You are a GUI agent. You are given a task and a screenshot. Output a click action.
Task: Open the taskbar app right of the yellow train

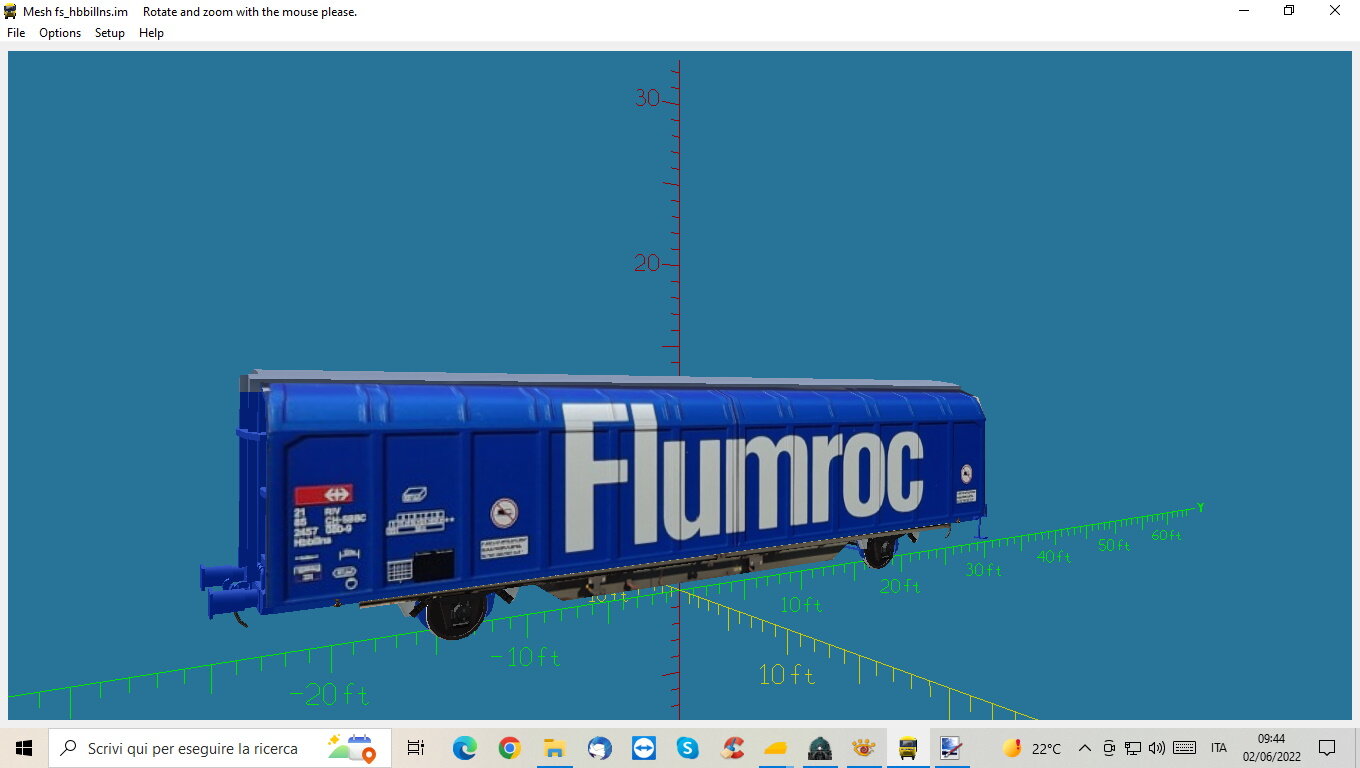point(951,748)
